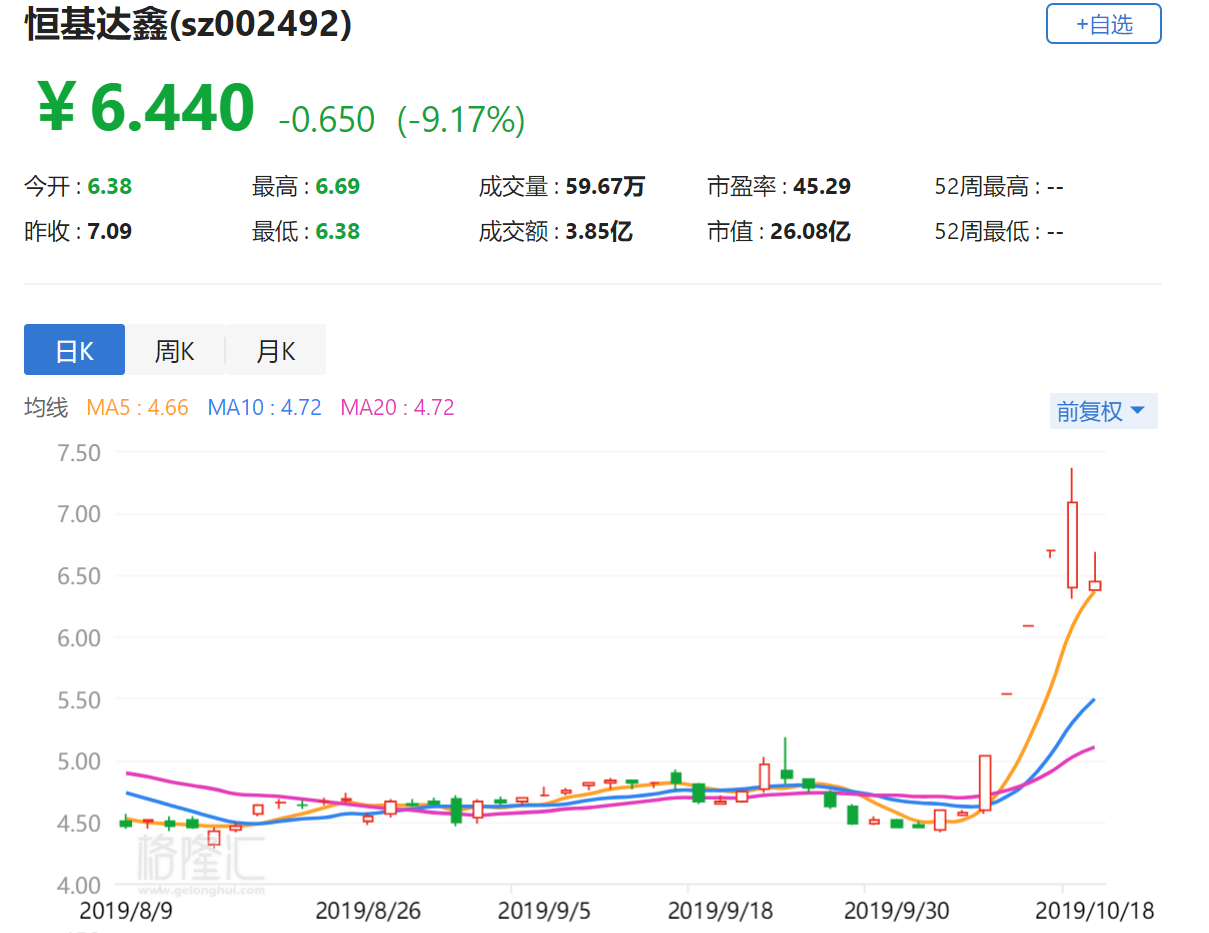
Task: Click the -0.650 price change value
Action: click(326, 120)
